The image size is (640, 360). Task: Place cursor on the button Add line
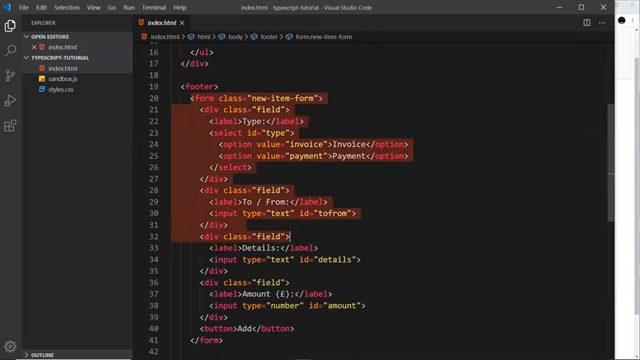[x=247, y=329]
